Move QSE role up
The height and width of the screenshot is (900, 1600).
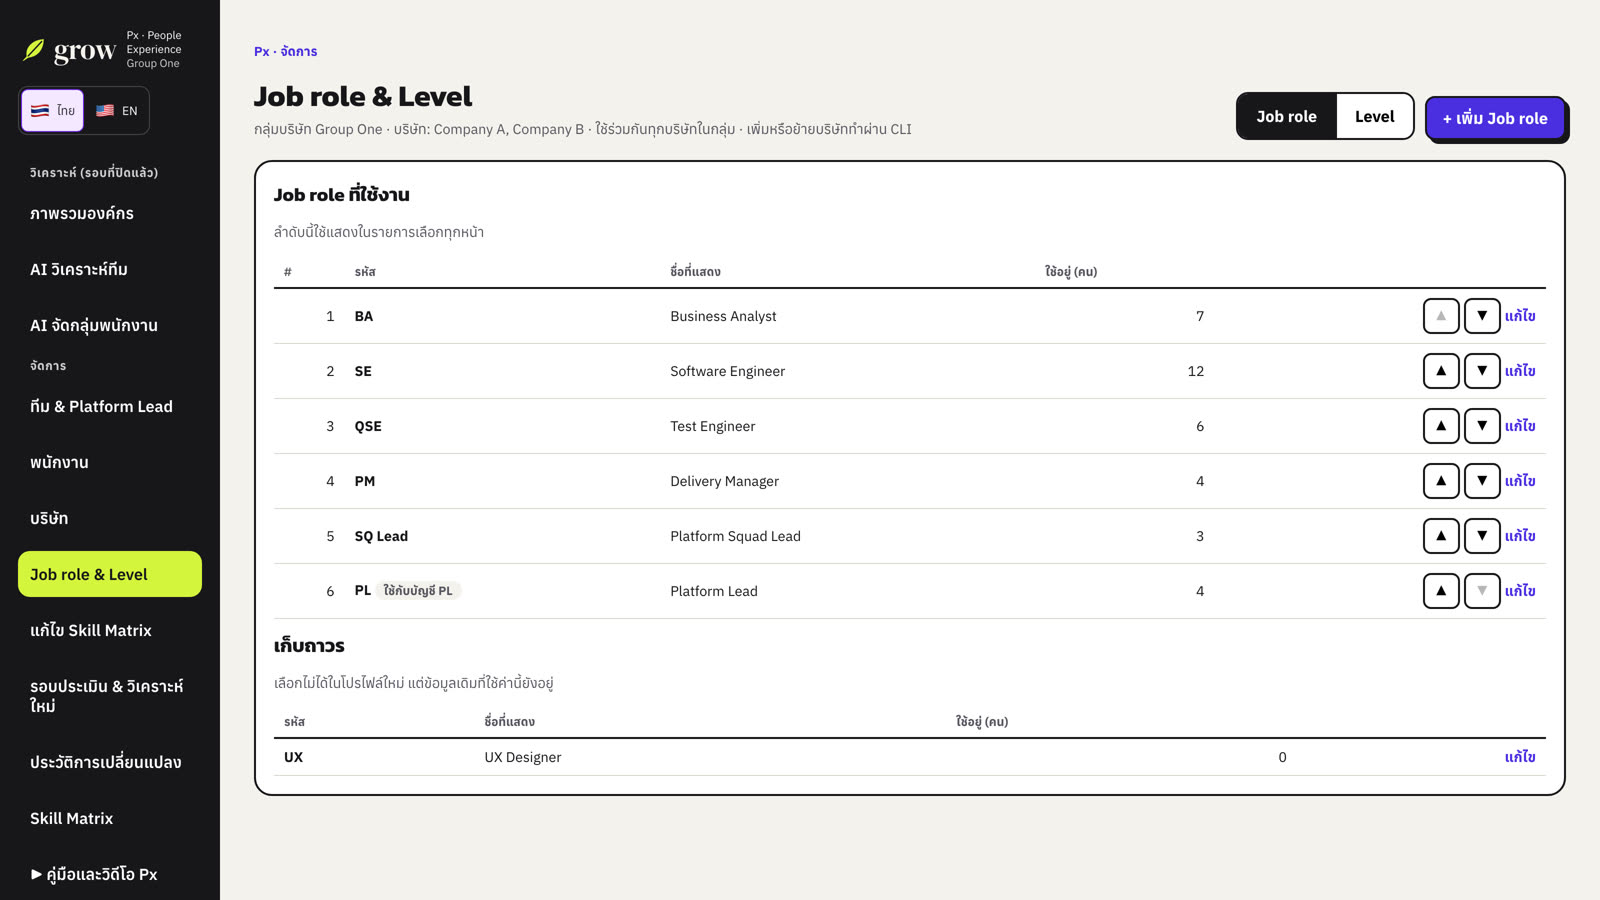(1441, 426)
